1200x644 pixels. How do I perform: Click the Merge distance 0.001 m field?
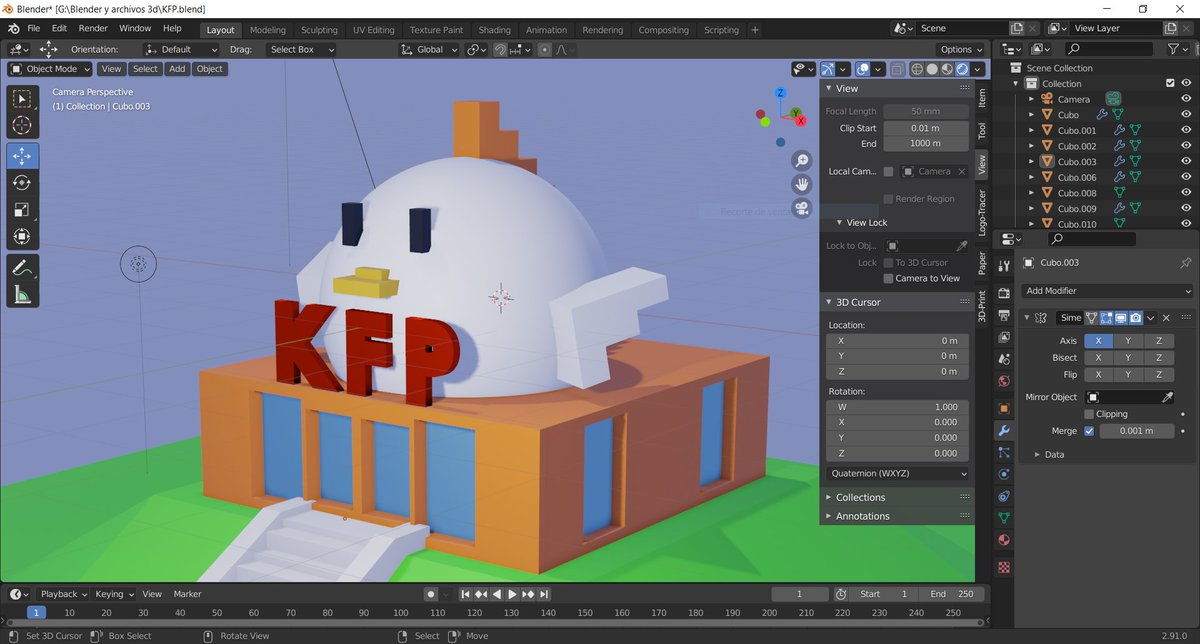click(1138, 431)
